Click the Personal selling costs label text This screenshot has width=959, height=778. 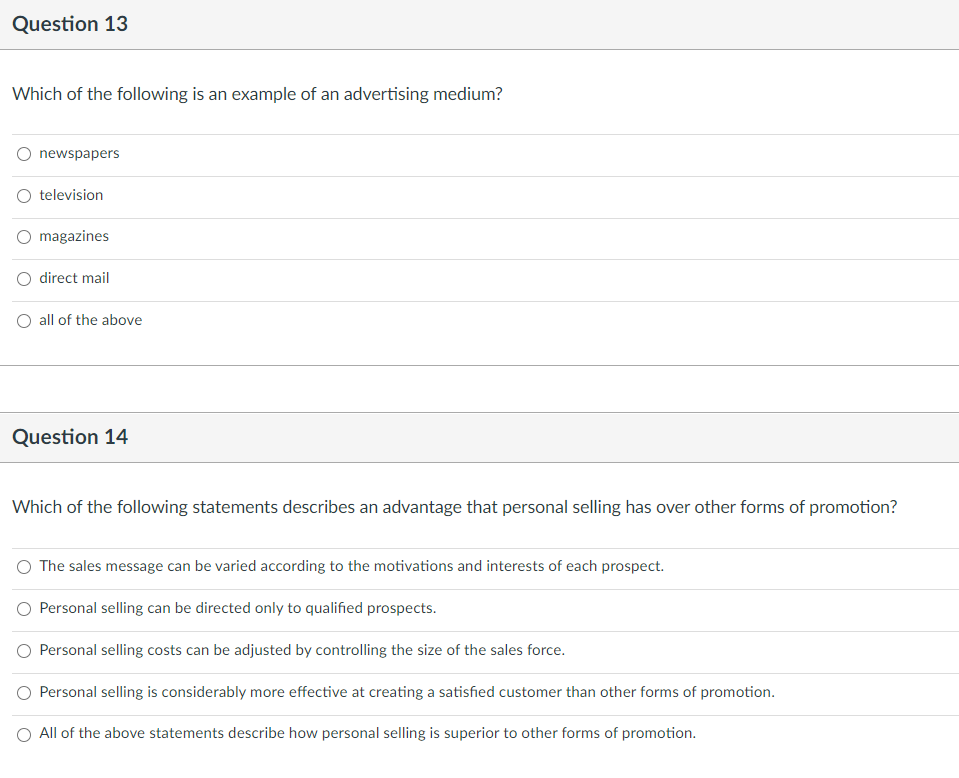[x=302, y=650]
